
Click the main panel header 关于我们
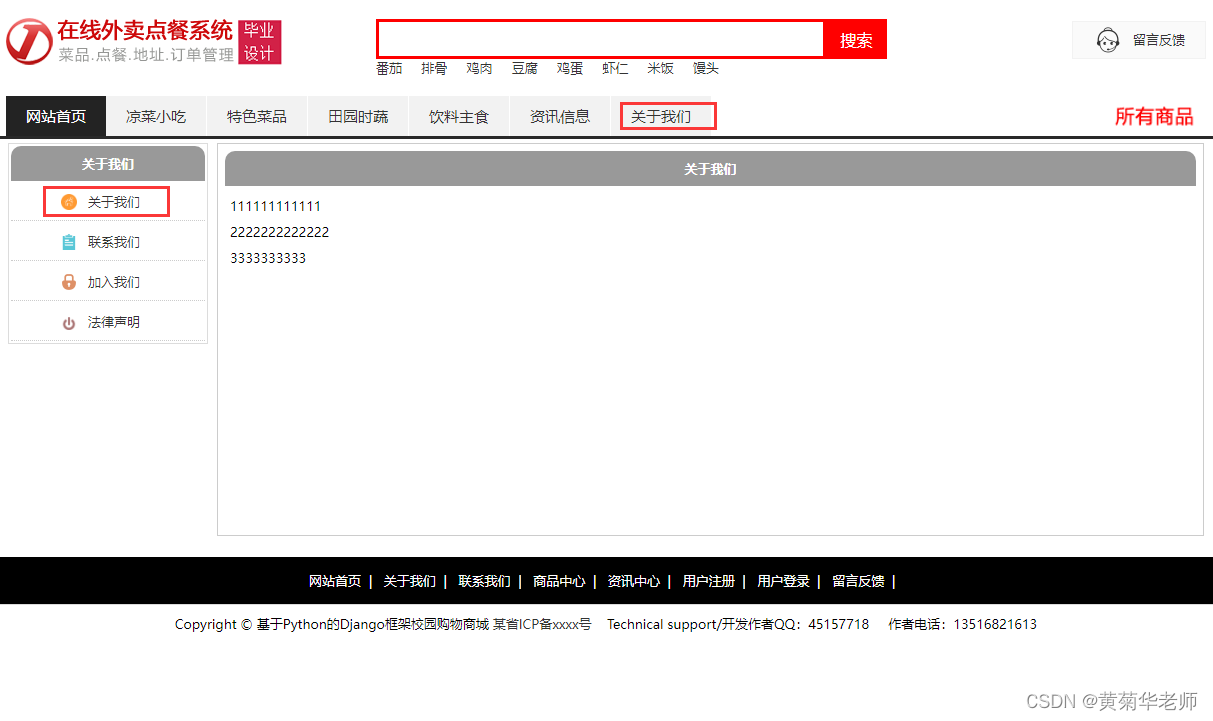710,169
